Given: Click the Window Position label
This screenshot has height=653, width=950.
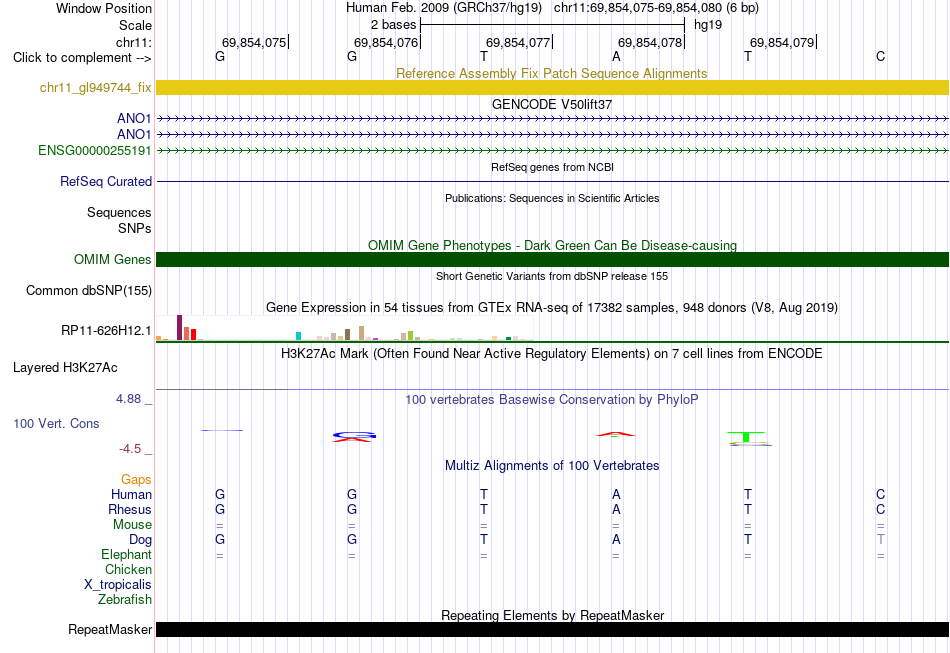Looking at the screenshot, I should click(x=104, y=8).
